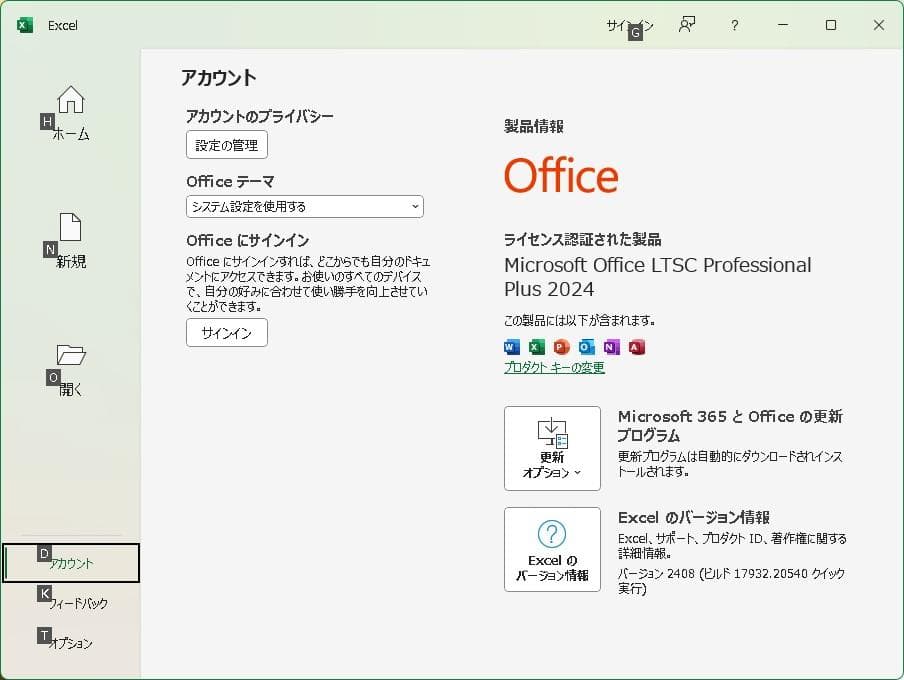Viewport: 904px width, 680px height.
Task: Click the サインイン button
Action: (226, 333)
